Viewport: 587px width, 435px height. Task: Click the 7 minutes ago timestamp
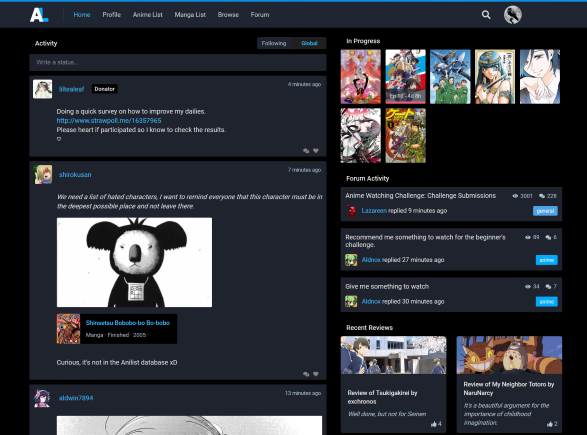[x=304, y=170]
